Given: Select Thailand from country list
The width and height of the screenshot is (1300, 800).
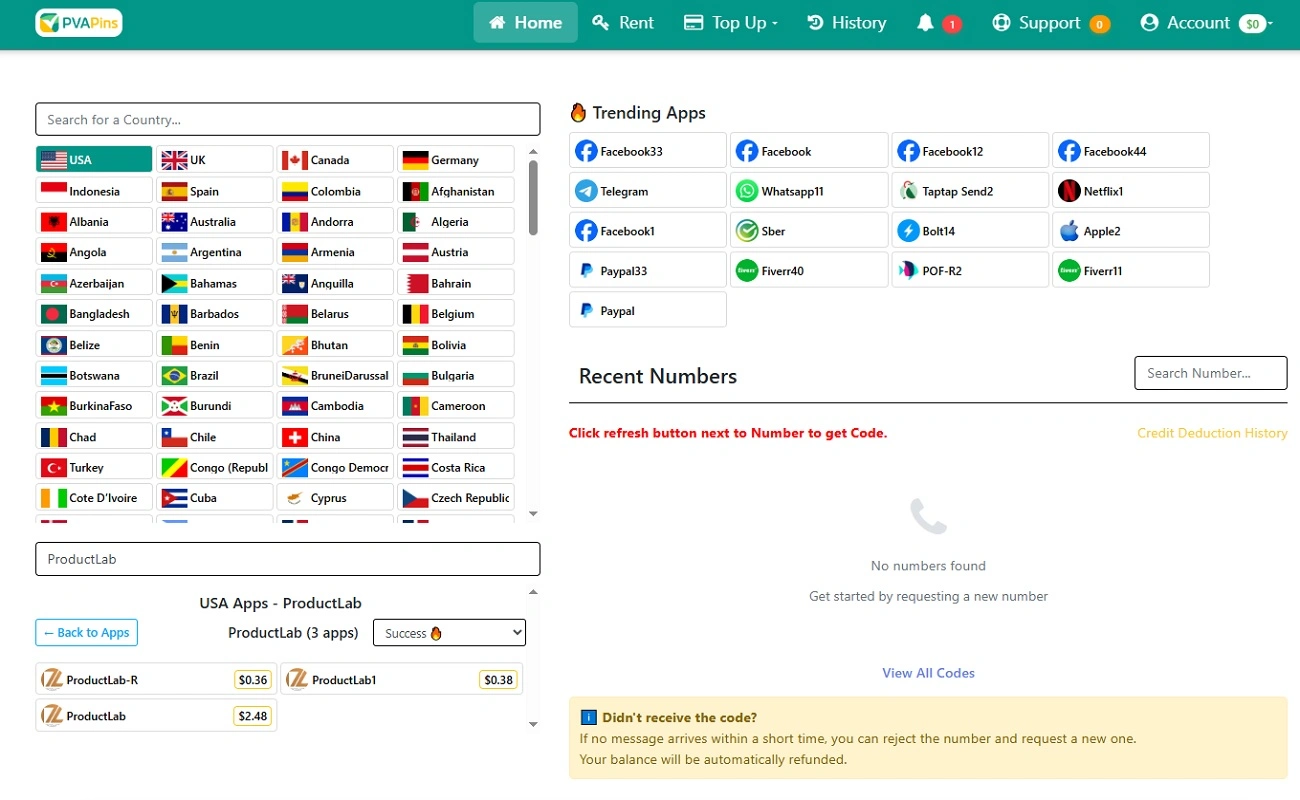Looking at the screenshot, I should click(456, 437).
